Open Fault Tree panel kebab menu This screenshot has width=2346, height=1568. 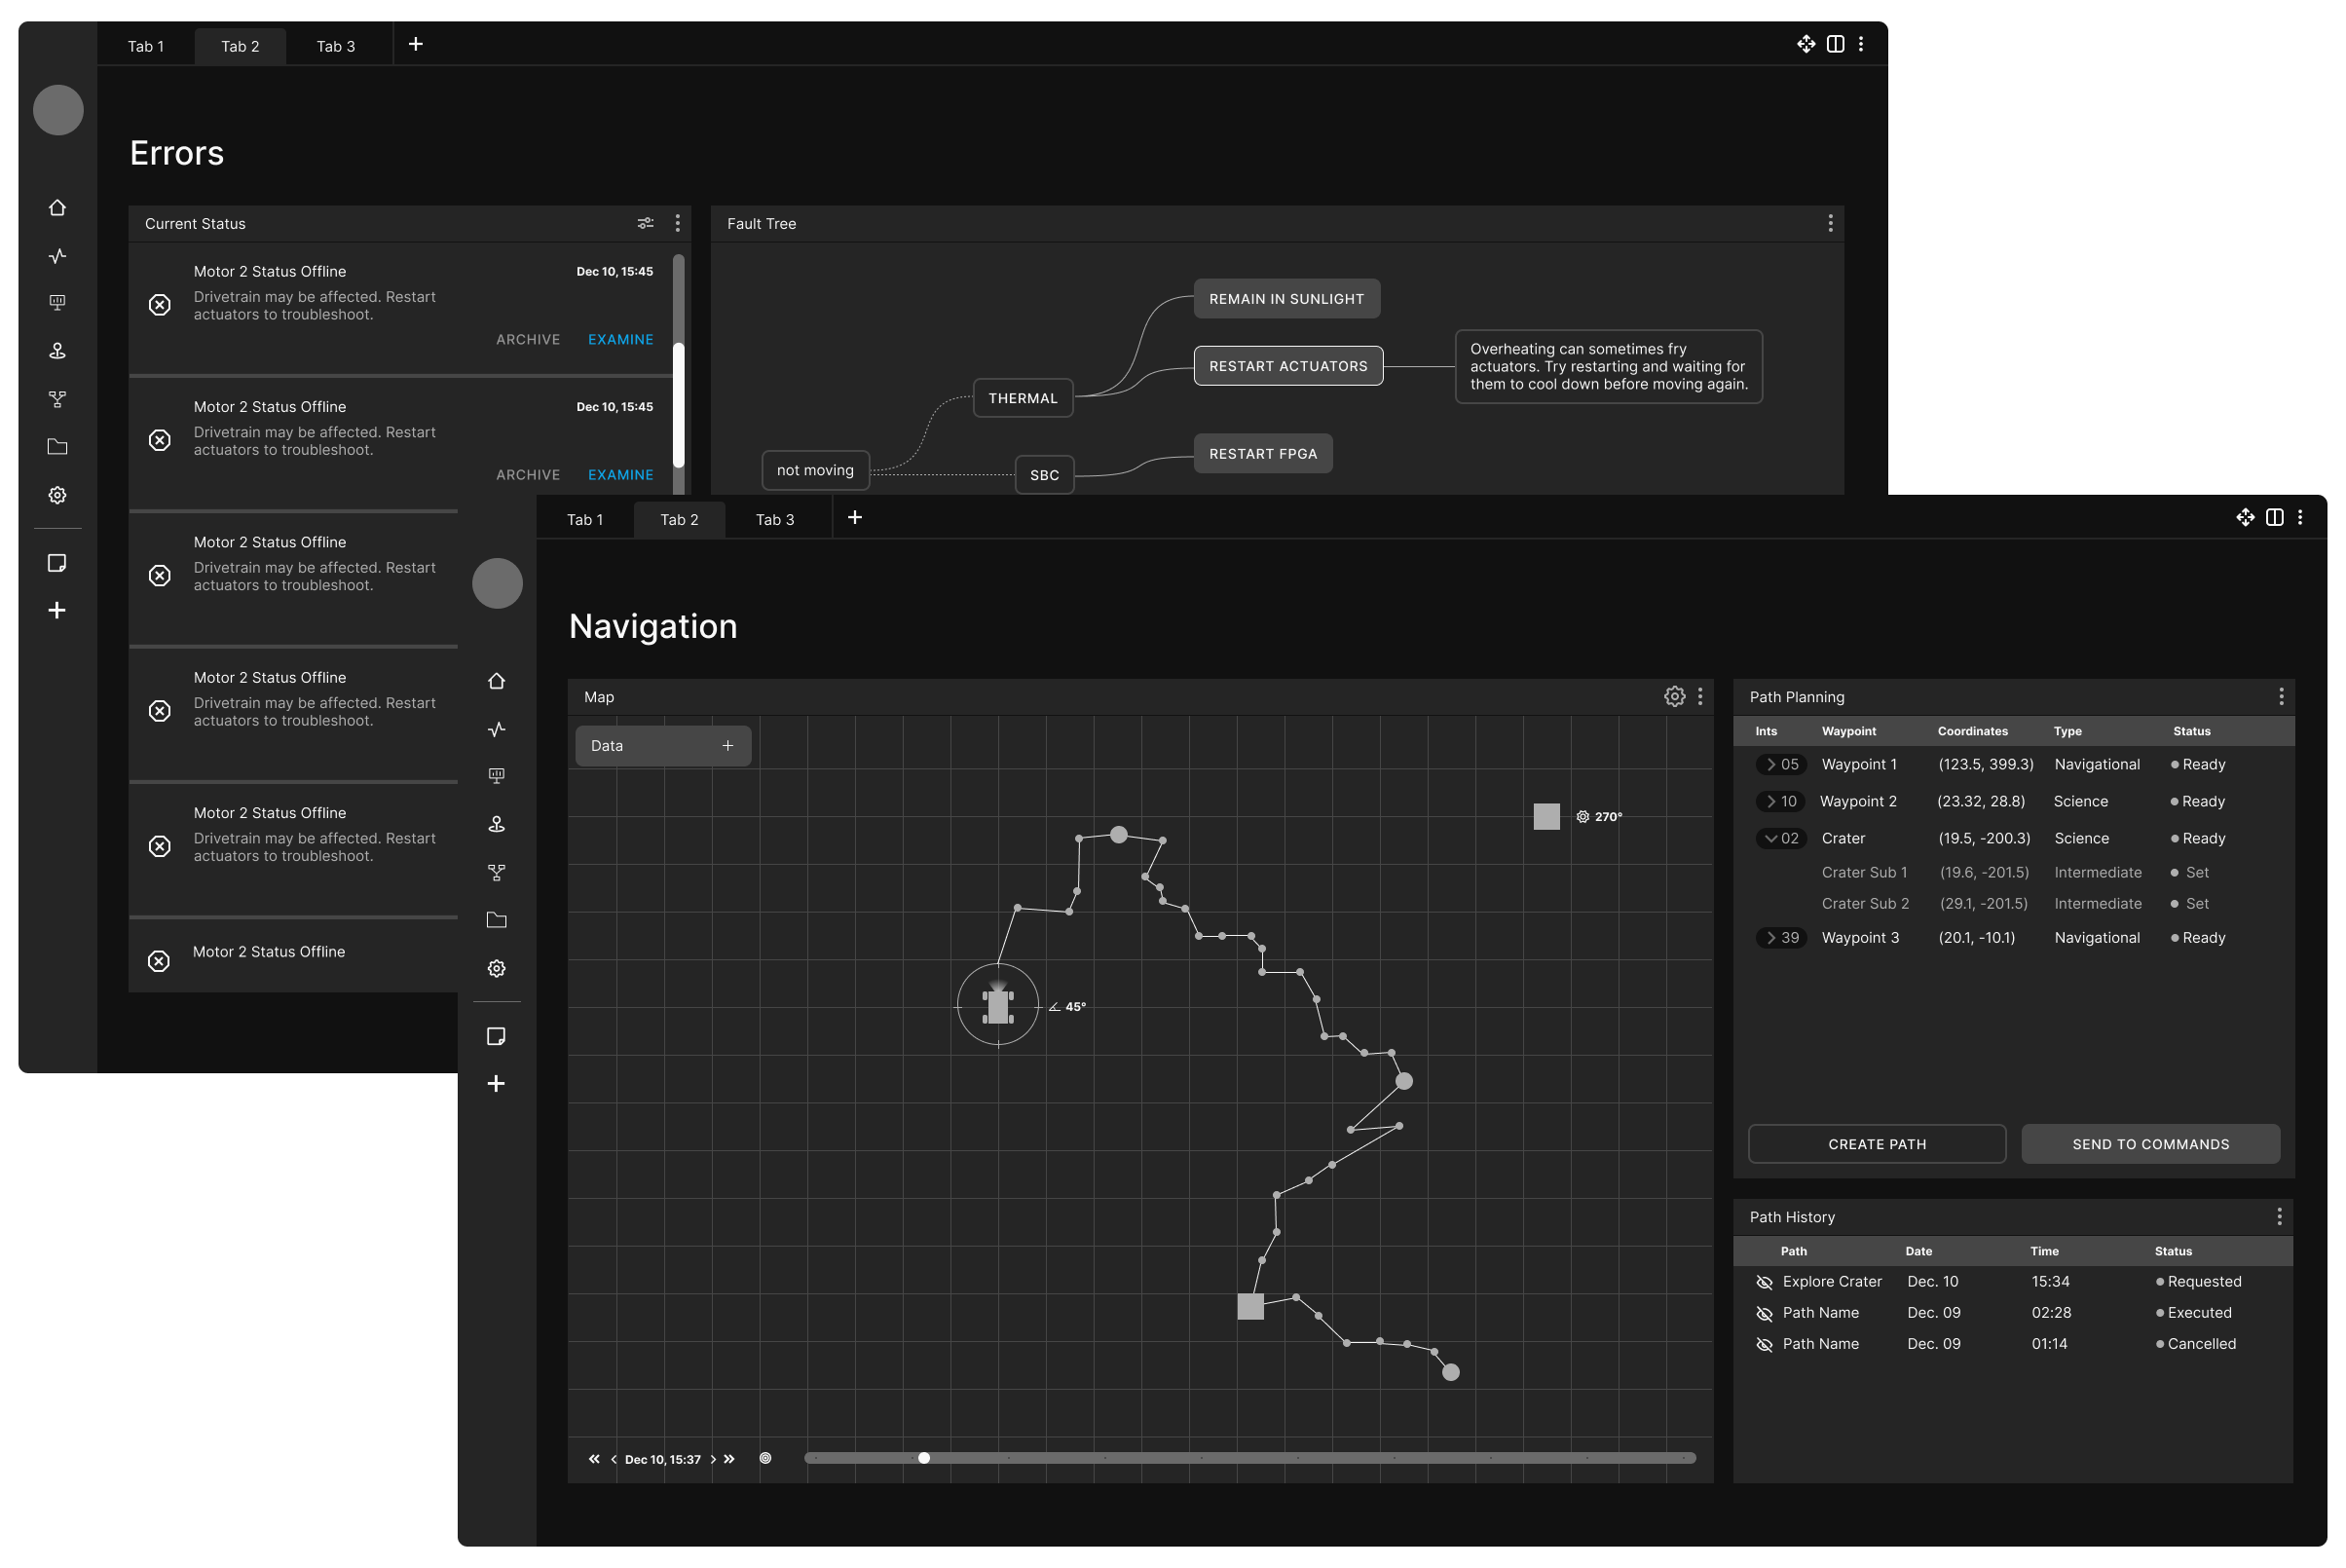pyautogui.click(x=1830, y=223)
